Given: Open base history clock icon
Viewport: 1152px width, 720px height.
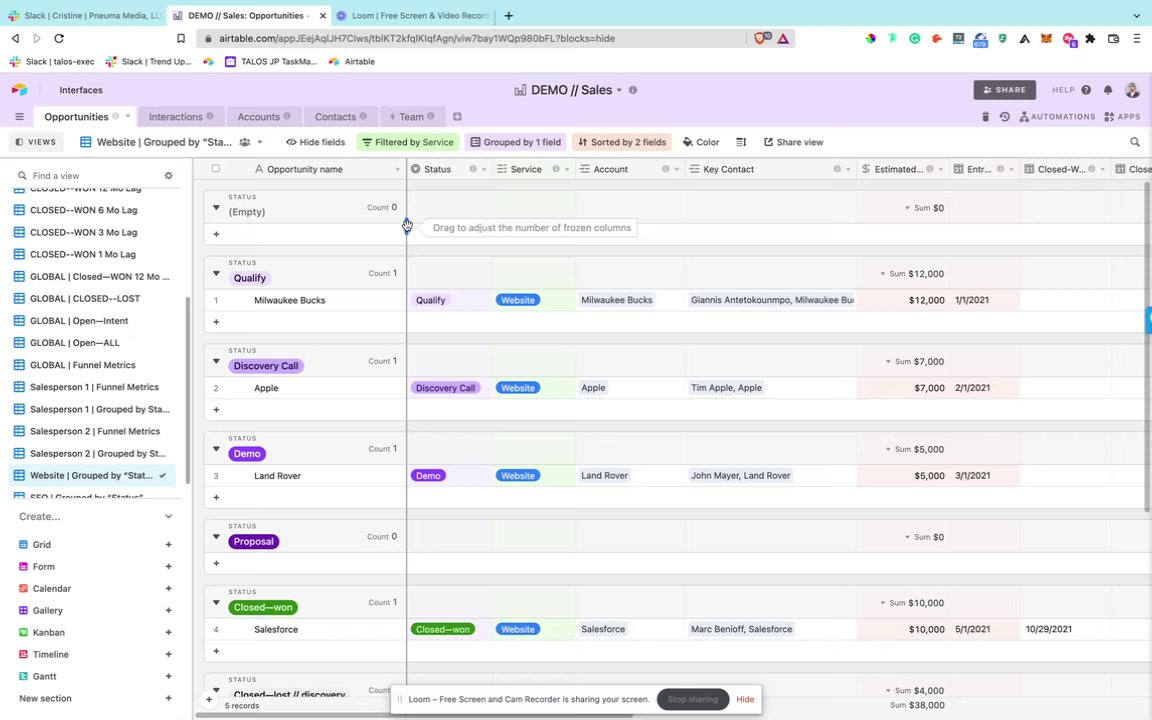Looking at the screenshot, I should click(x=1004, y=117).
